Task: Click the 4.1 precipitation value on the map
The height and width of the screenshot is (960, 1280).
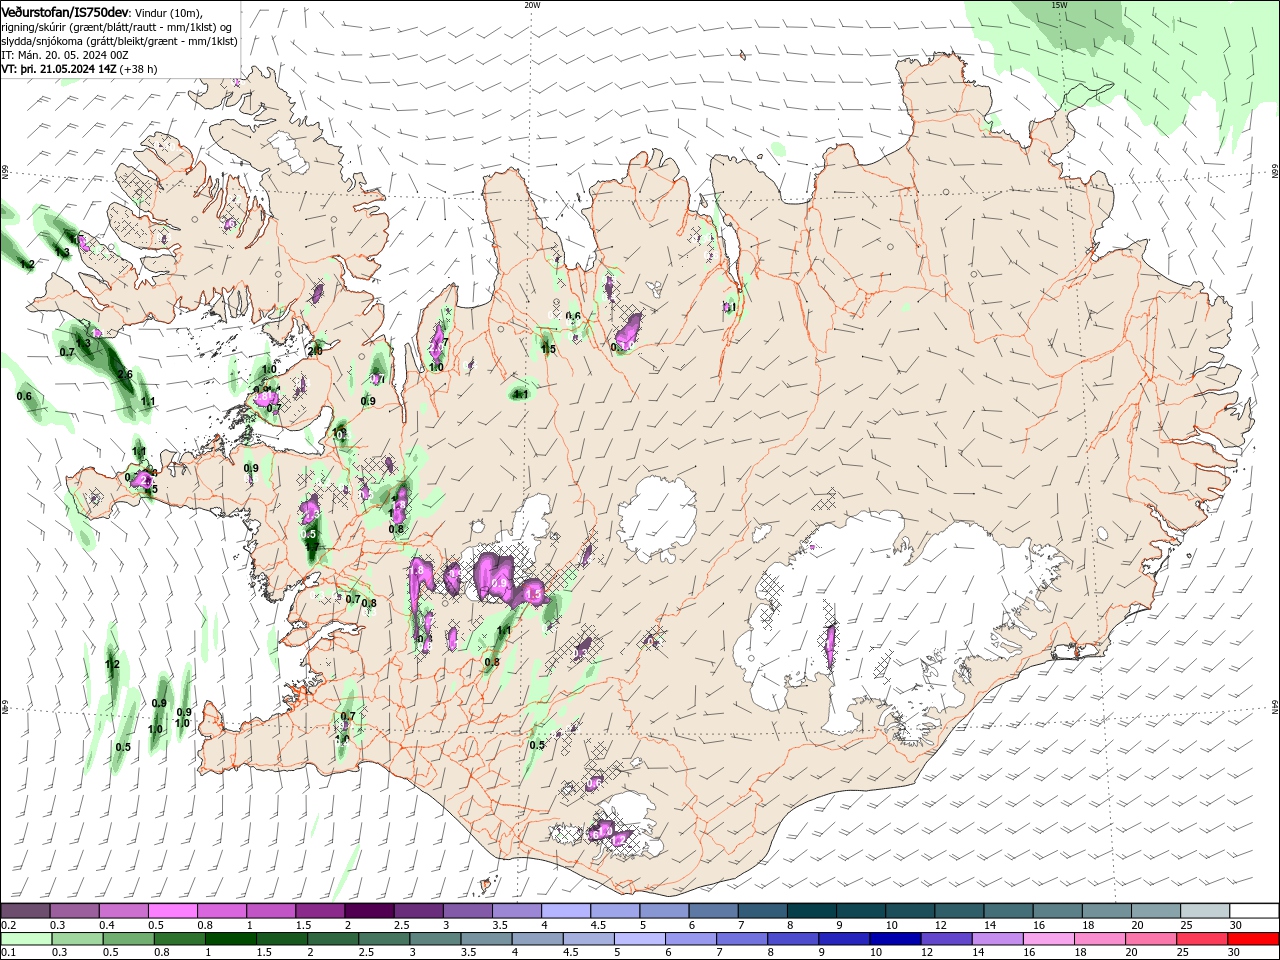Action: click(x=521, y=395)
